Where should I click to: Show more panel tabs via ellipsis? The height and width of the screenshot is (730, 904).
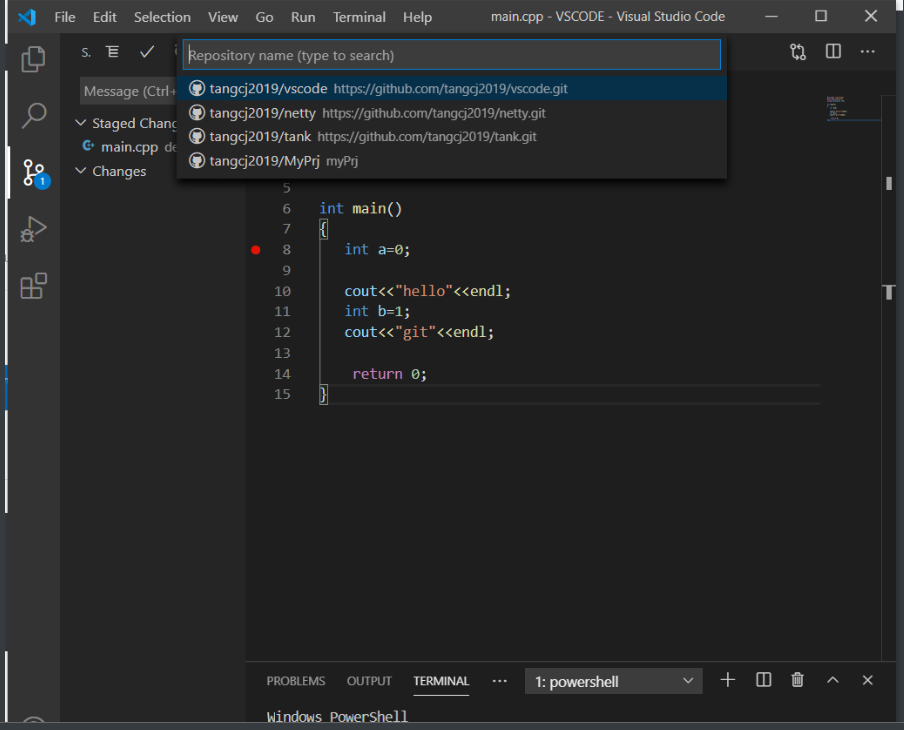[x=499, y=681]
